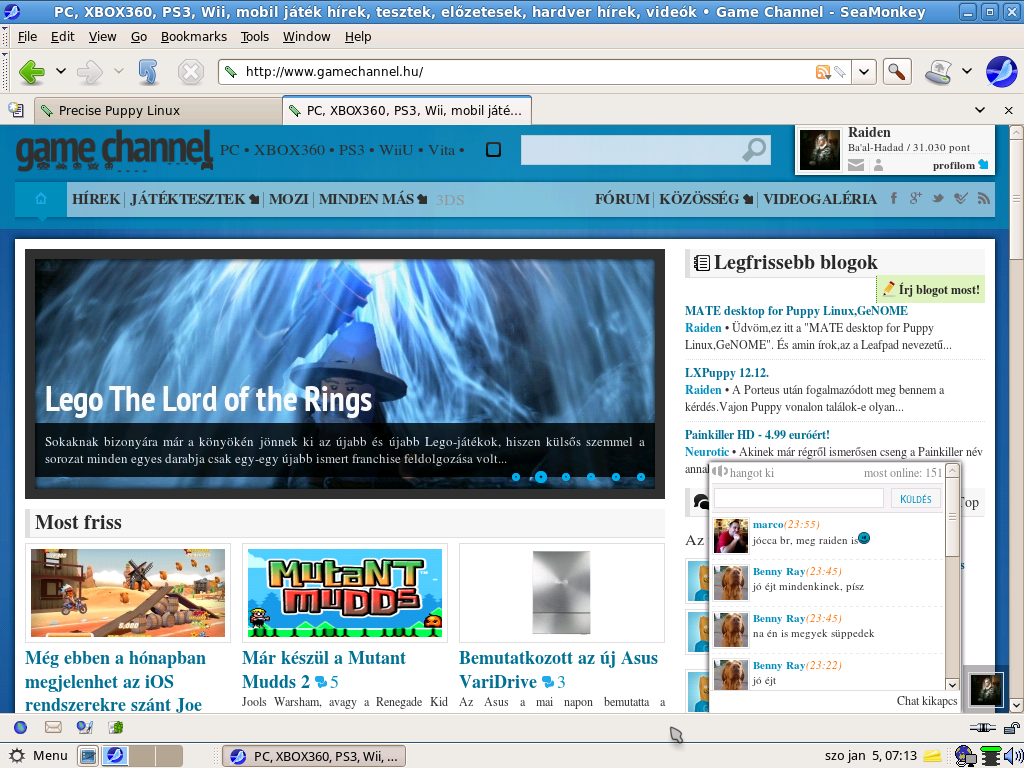Open 'MATE desktop for Puppy Linux,GeNOME' blog

click(x=796, y=311)
